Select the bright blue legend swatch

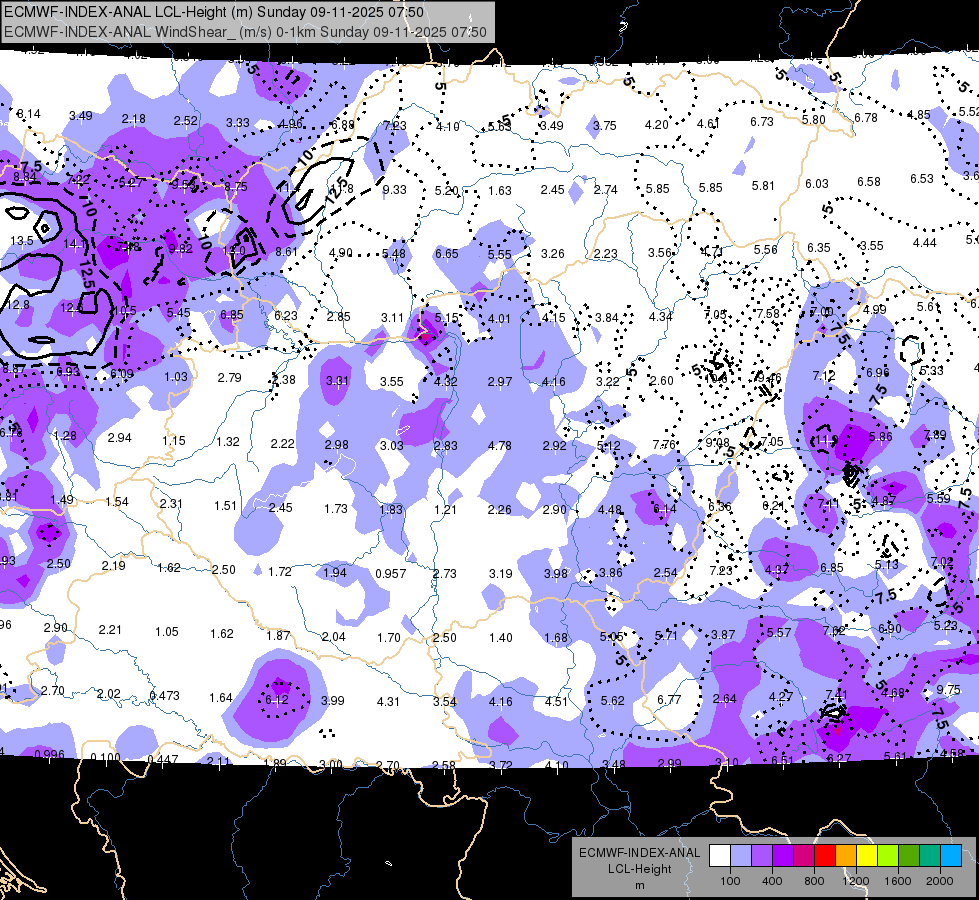951,855
